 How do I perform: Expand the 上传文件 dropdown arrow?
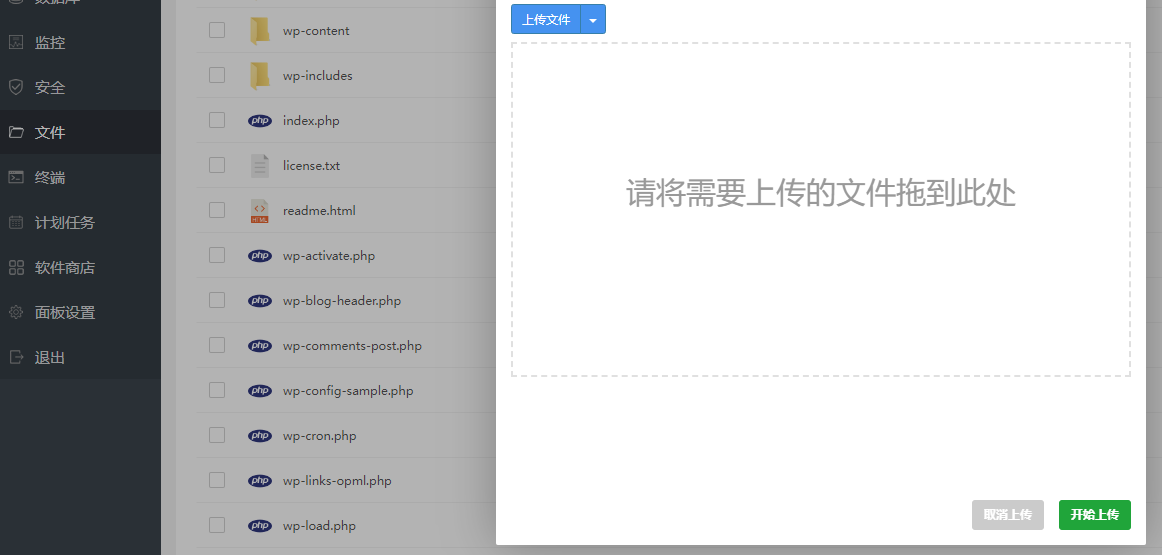pyautogui.click(x=593, y=20)
